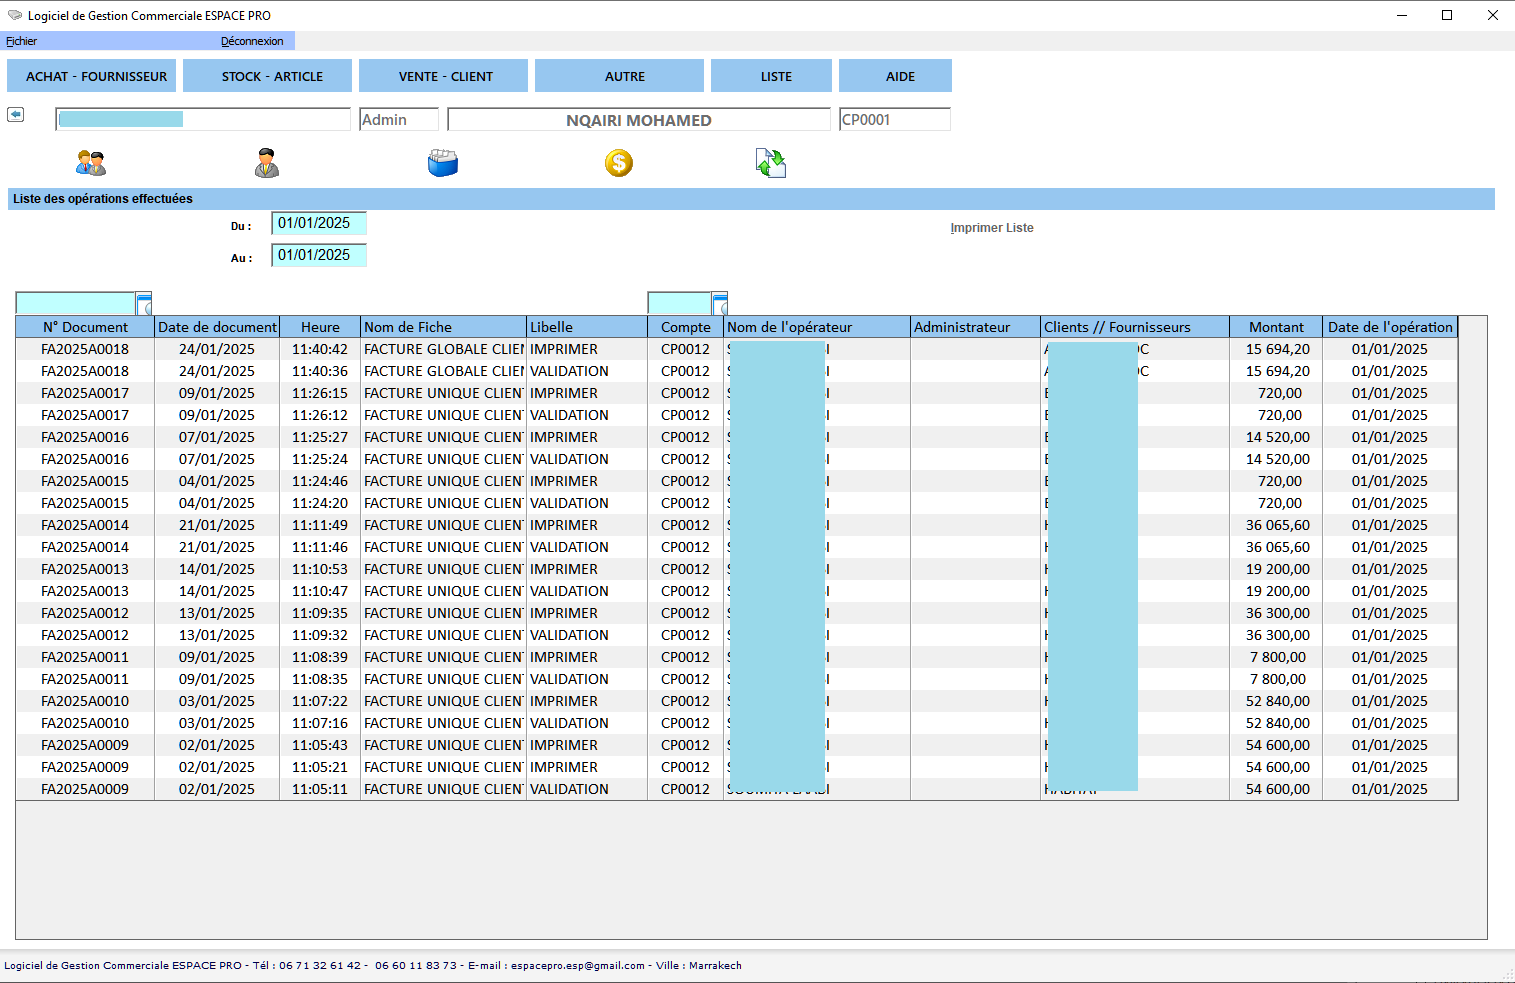1515x983 pixels.
Task: Select the 11:11:49 time cell
Action: click(320, 525)
